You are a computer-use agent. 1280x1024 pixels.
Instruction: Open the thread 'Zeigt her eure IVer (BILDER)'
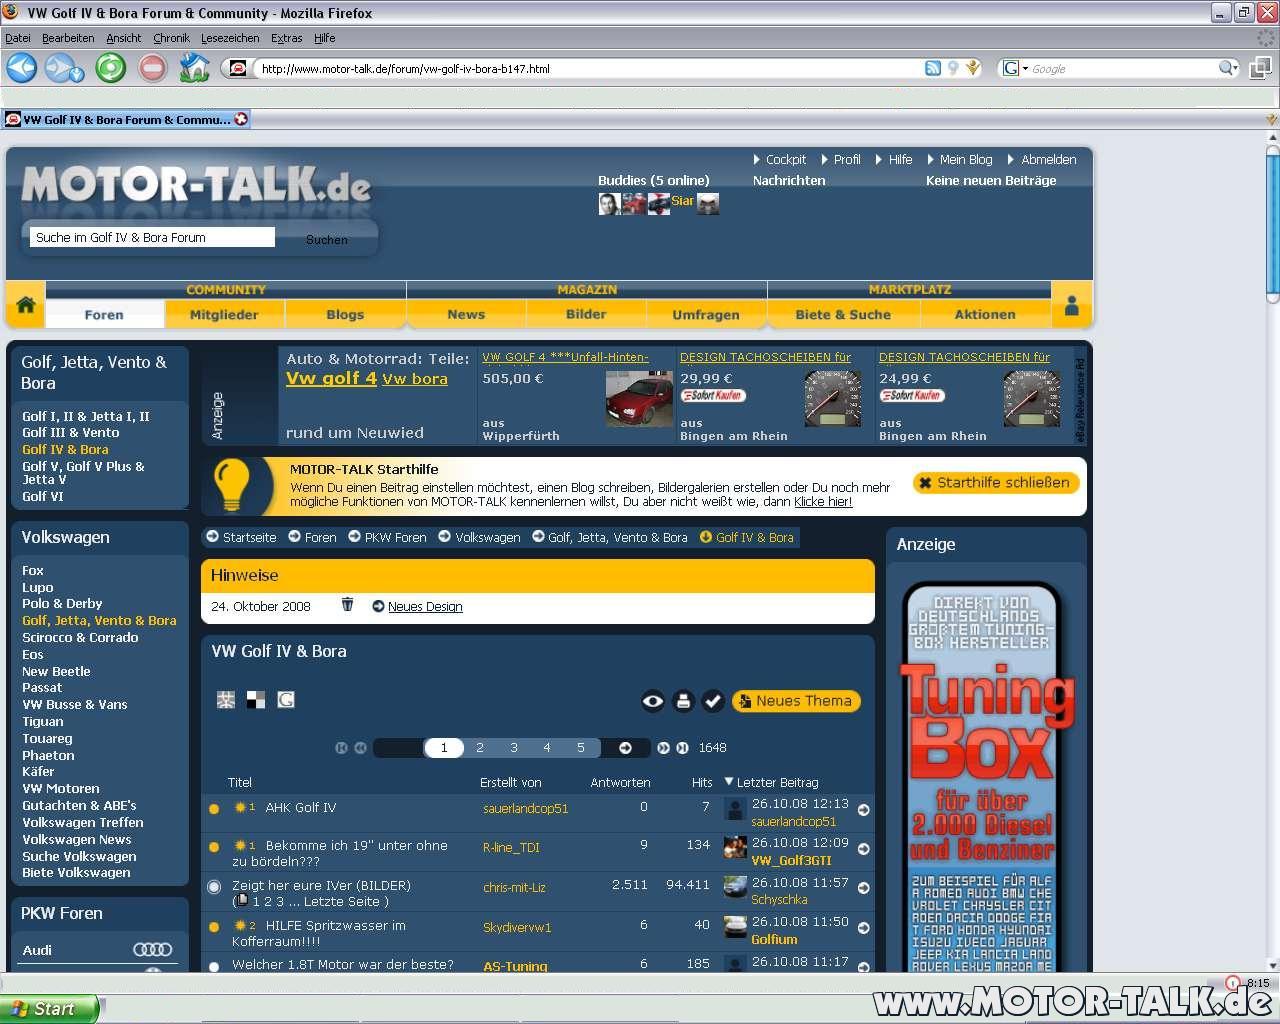tap(321, 885)
